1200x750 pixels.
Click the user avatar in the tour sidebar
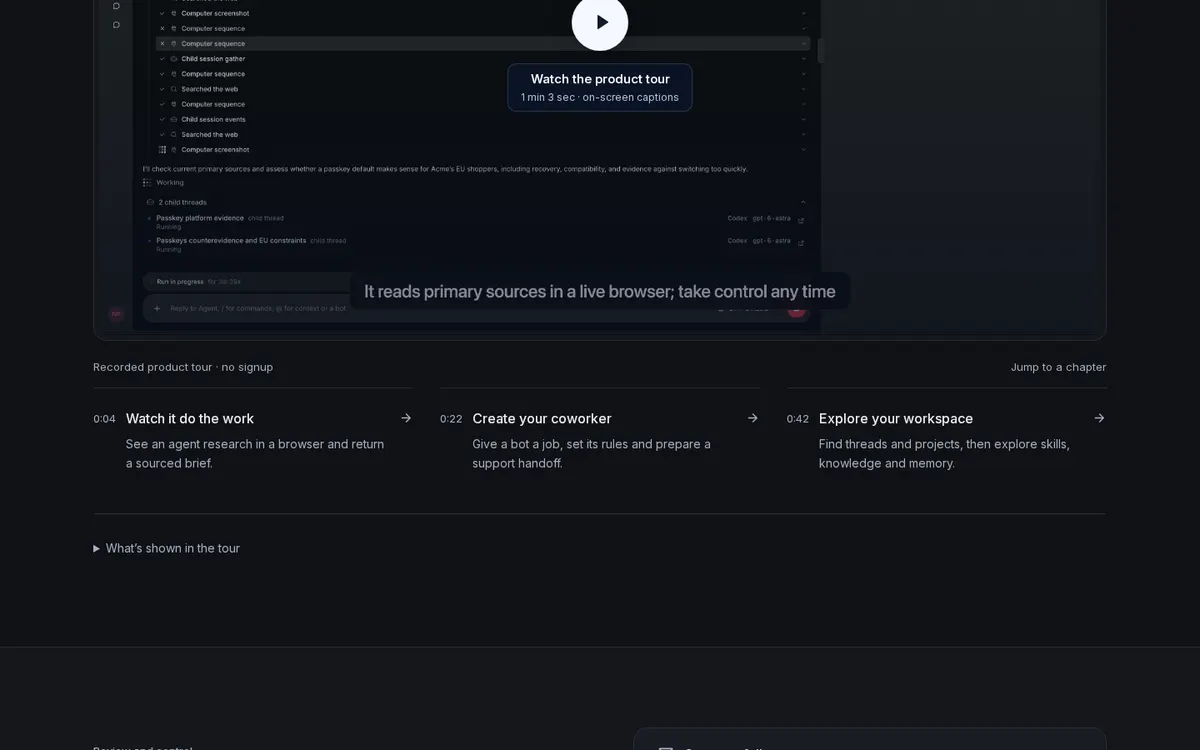click(116, 313)
